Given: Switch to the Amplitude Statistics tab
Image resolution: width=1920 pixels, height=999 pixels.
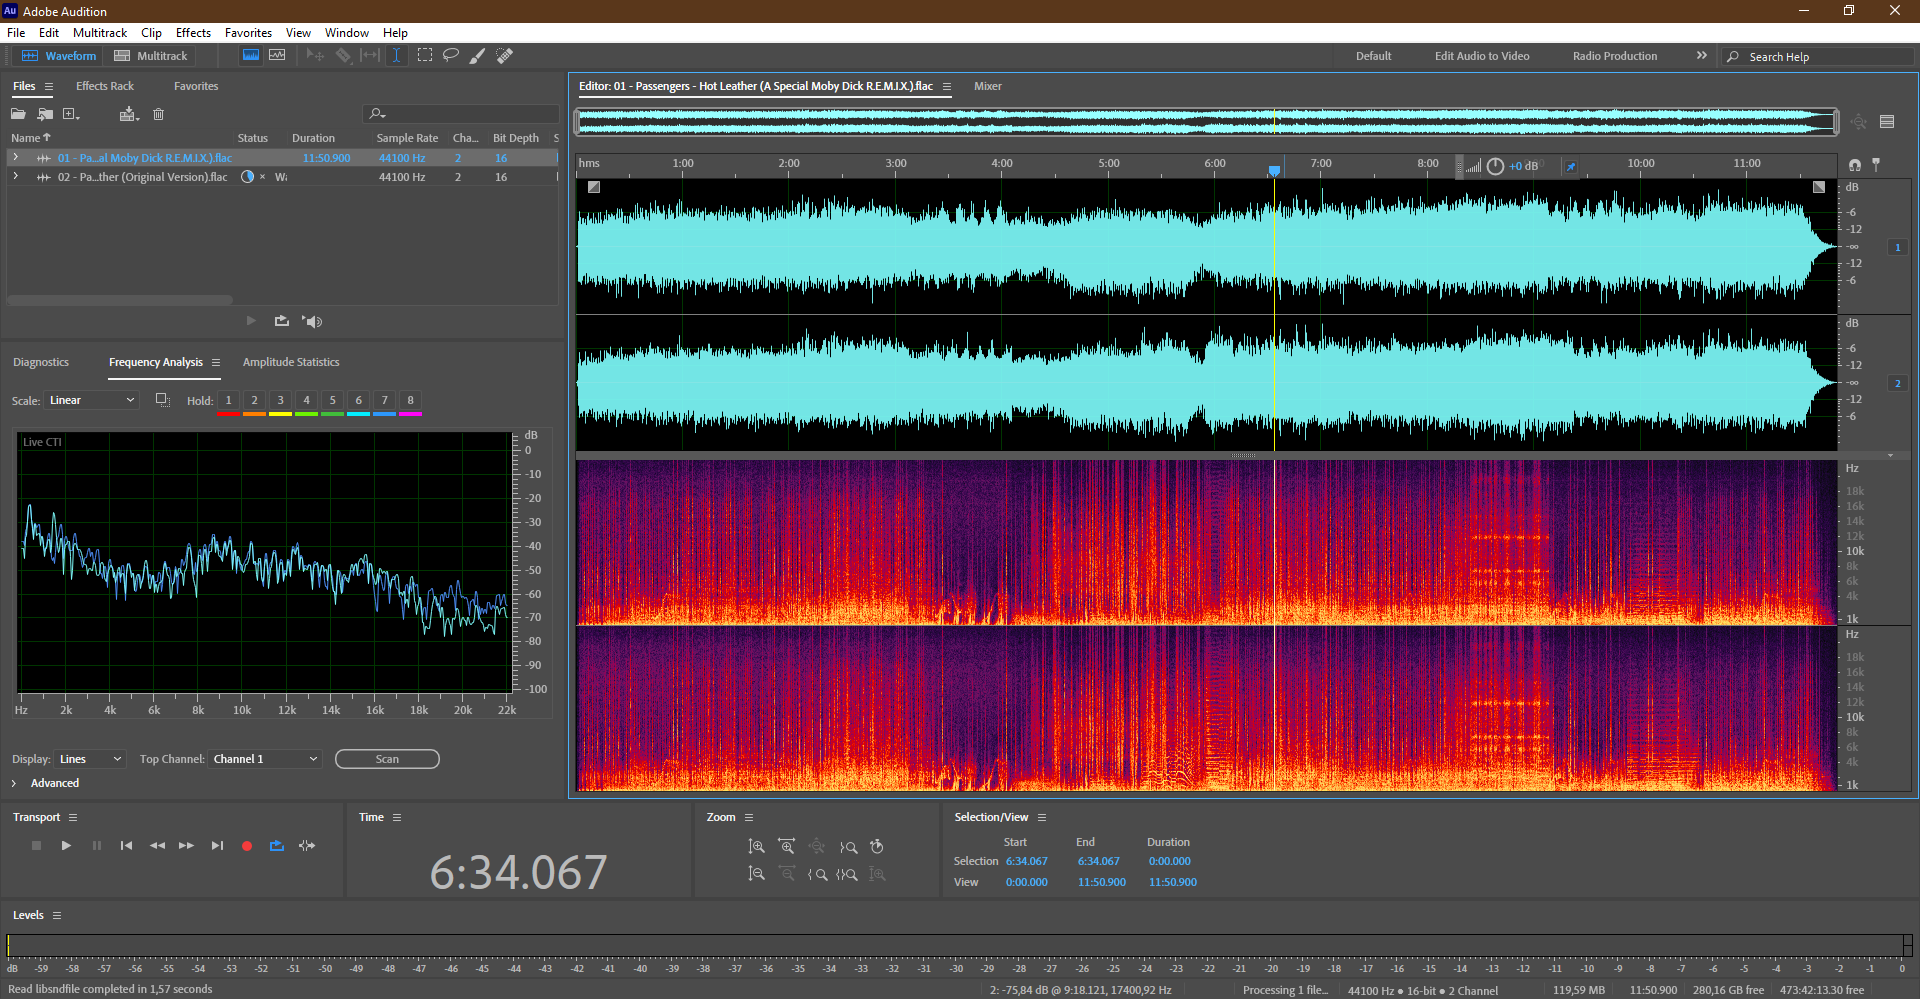Looking at the screenshot, I should [291, 362].
